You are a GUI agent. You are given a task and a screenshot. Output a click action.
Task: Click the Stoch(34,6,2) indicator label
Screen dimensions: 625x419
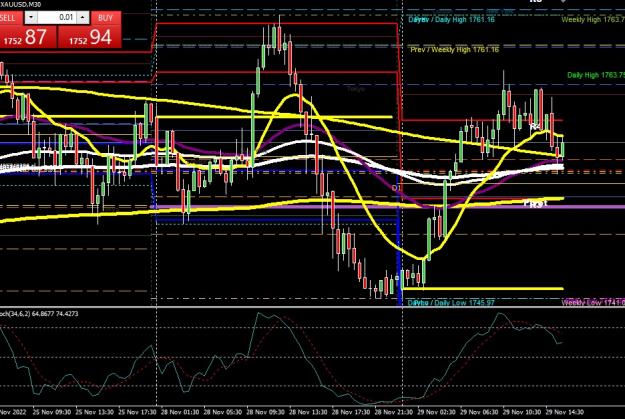click(x=39, y=314)
